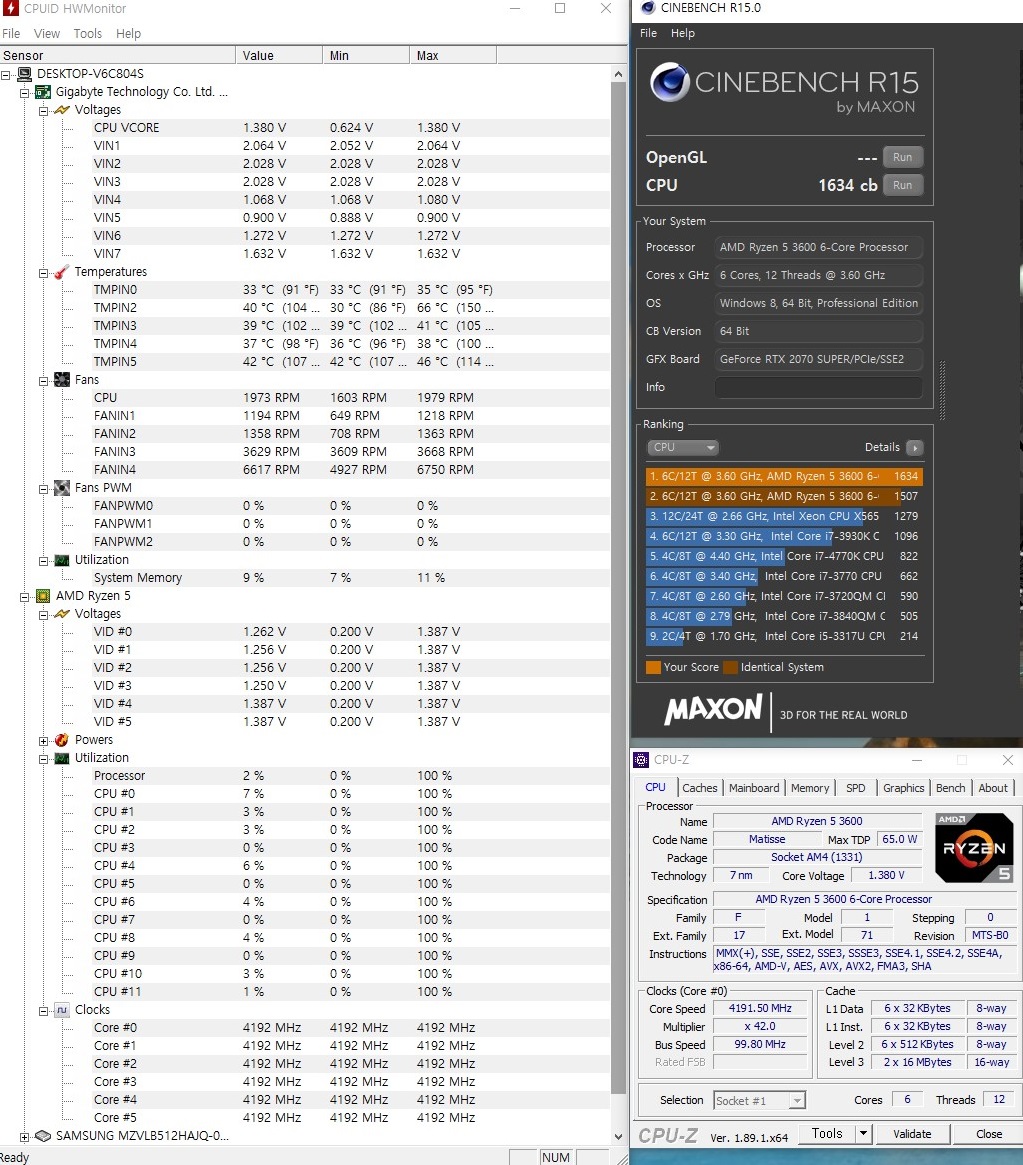Open CPU-Z About tab
Screen dimensions: 1023x1165
coord(993,788)
